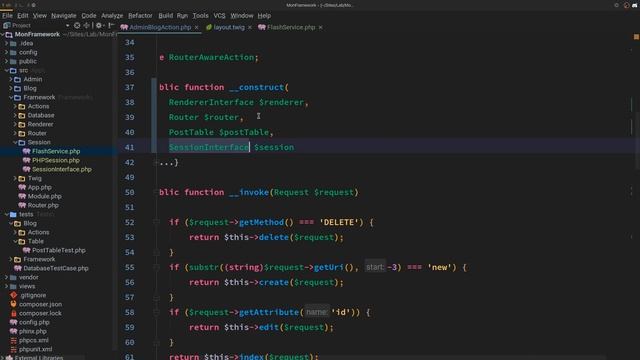Click the 'start:' inlay hint on line 55
Viewport: 640px width, 360px height.
coord(375,267)
